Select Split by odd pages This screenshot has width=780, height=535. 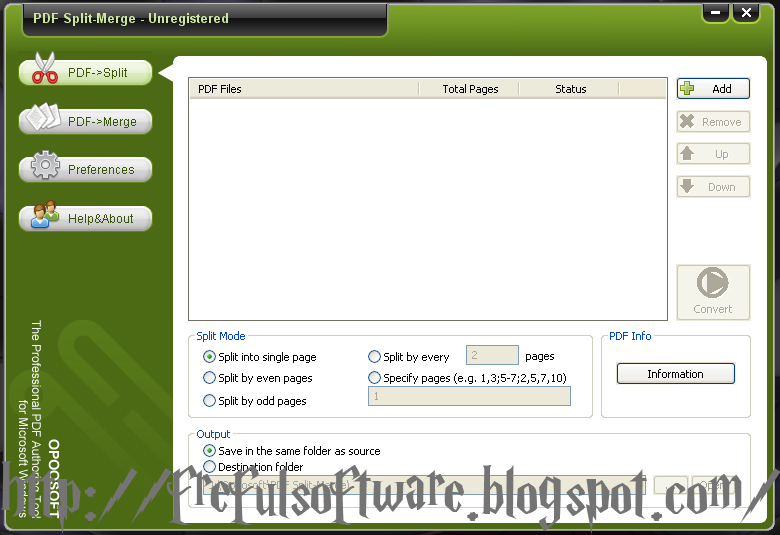[255, 401]
